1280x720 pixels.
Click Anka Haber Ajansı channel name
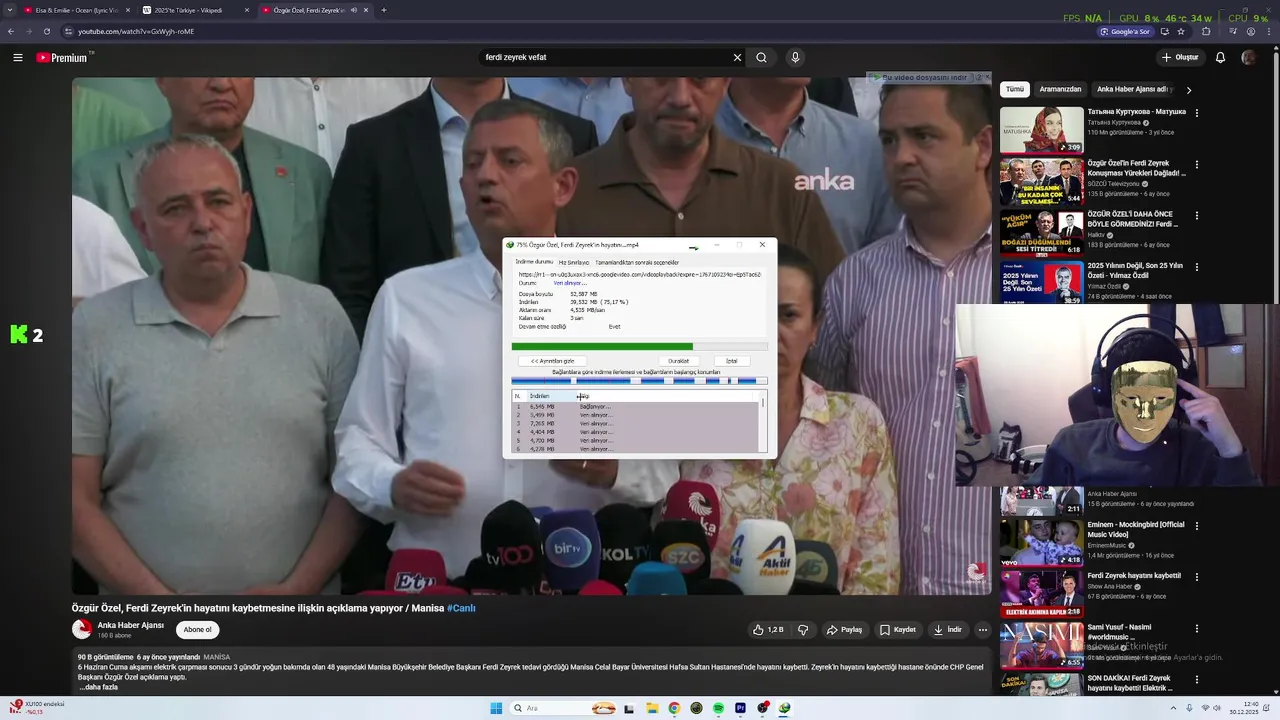(x=130, y=625)
